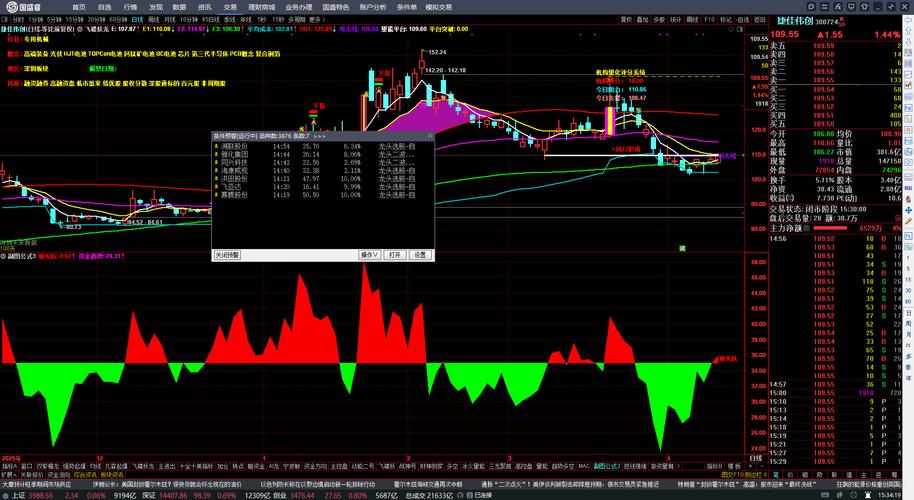The image size is (914, 500).
Task: Open F10 company info
Action: 709,19
